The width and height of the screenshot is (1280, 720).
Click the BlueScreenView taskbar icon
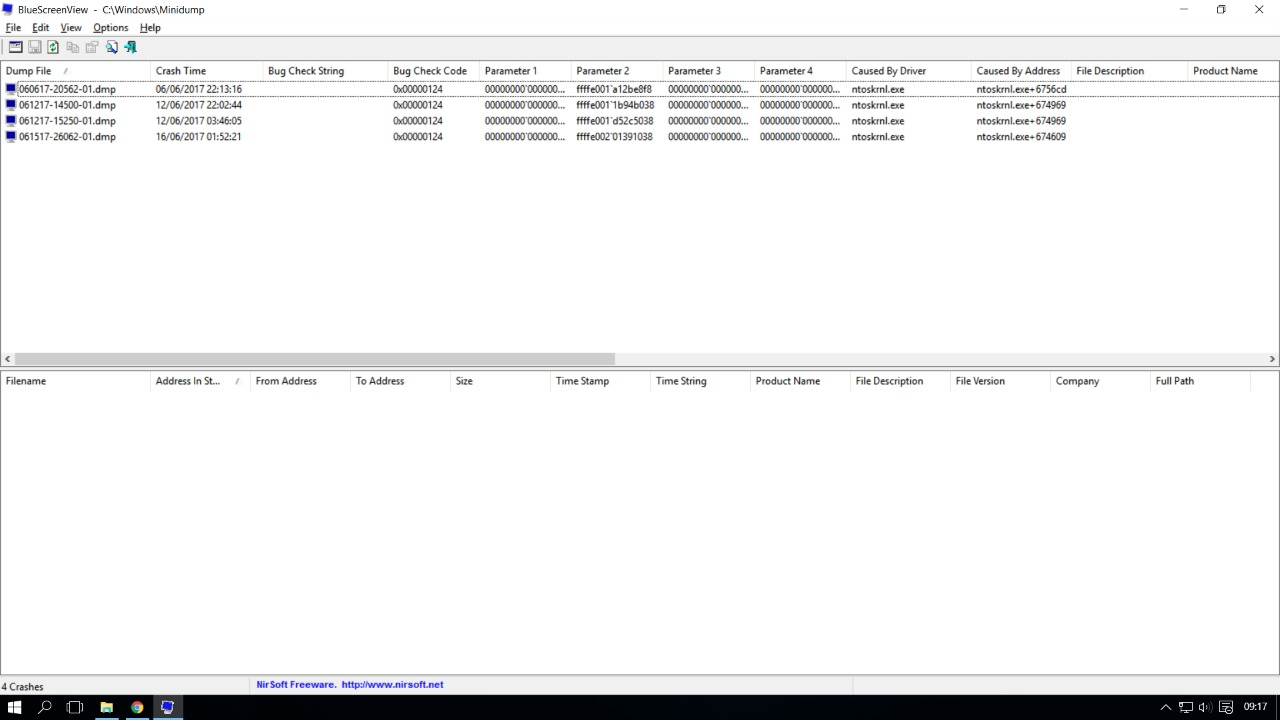[x=167, y=707]
